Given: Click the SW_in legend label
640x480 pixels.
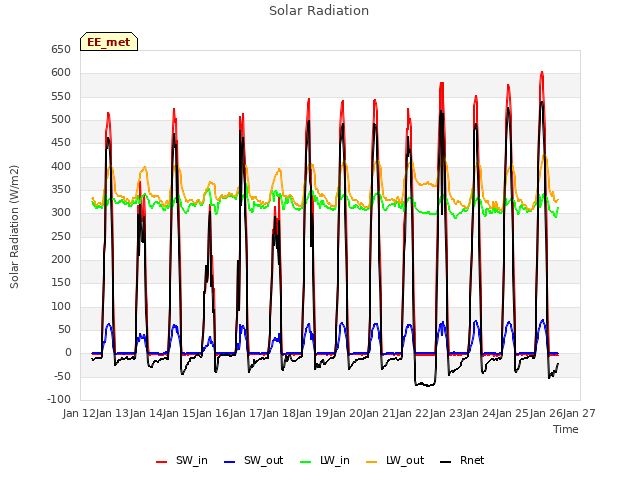Looking at the screenshot, I should (191, 460).
